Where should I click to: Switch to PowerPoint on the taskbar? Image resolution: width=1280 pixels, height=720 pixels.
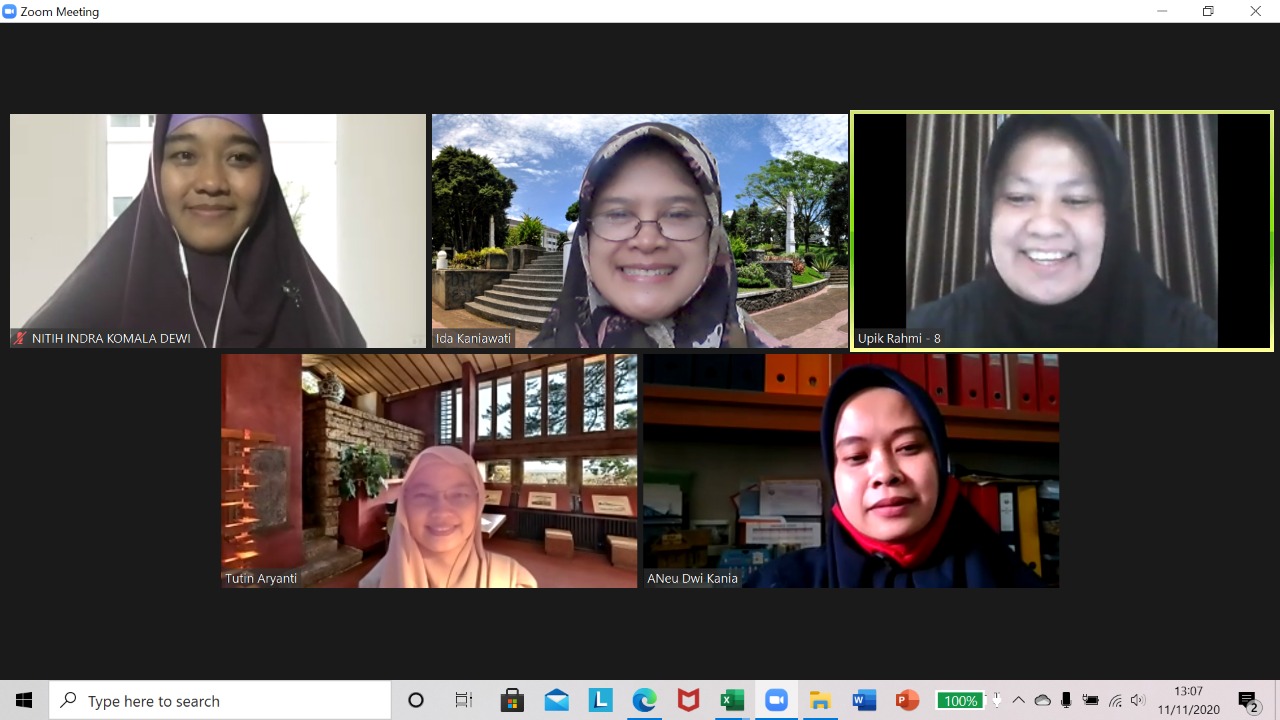tap(907, 701)
